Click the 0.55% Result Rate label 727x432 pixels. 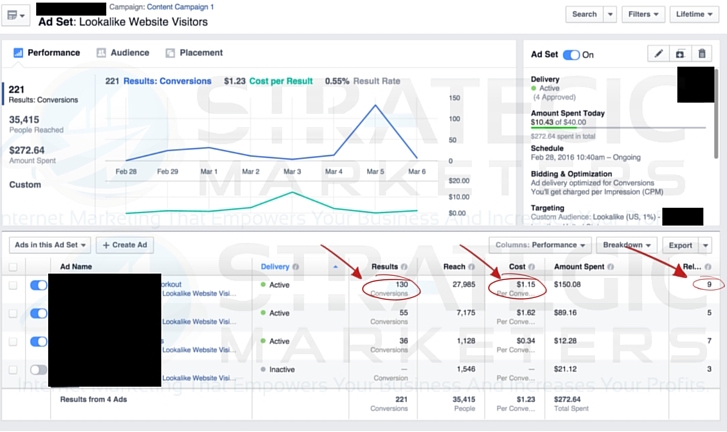(363, 81)
